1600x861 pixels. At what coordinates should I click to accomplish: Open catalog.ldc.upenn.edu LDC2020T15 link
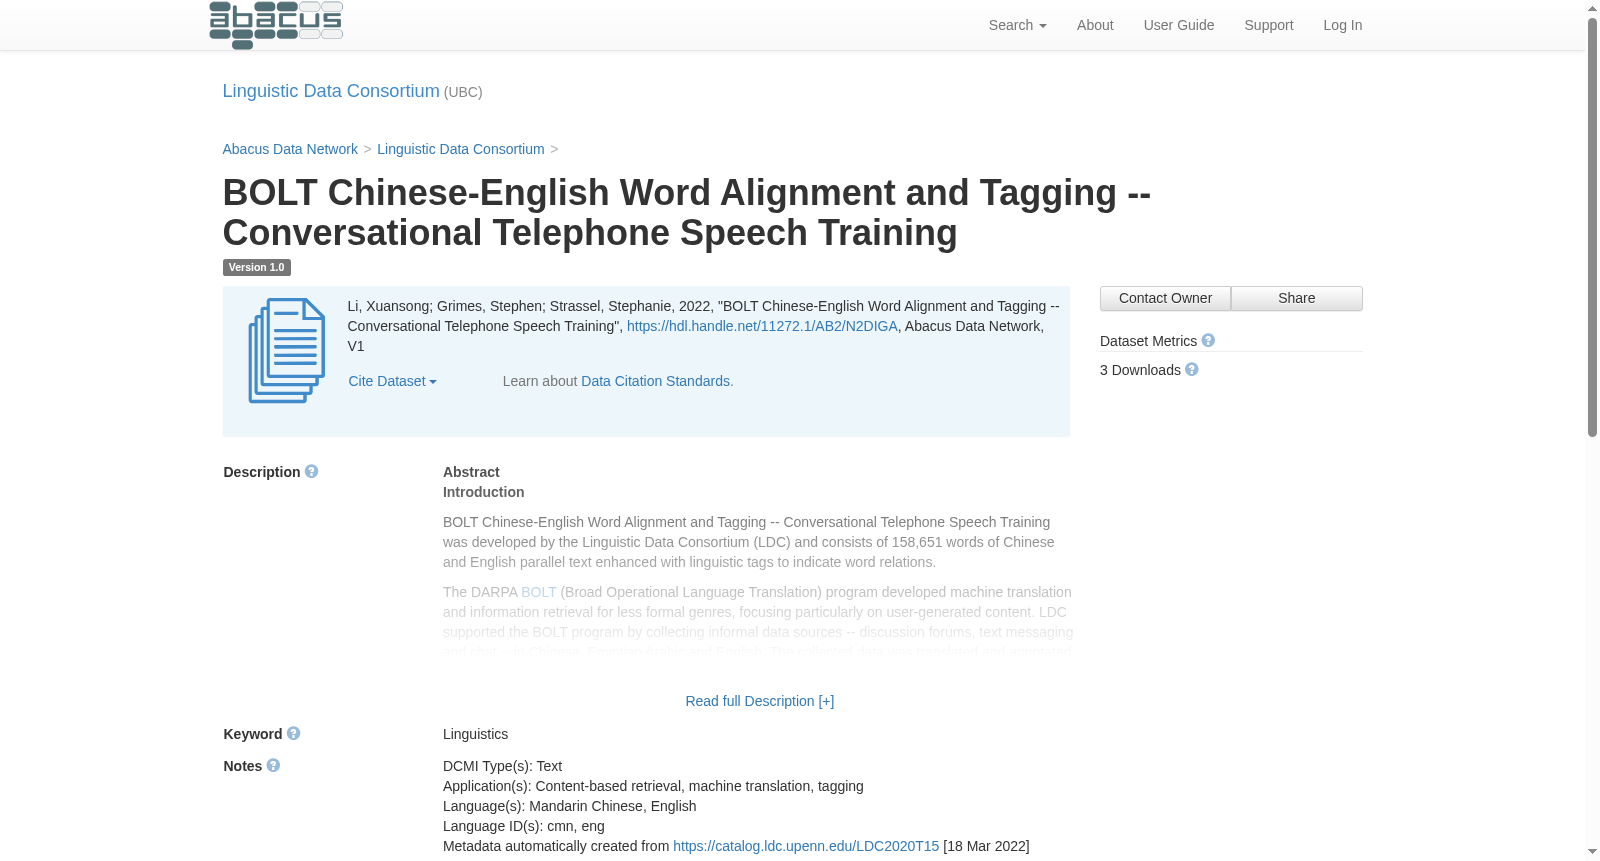click(806, 846)
